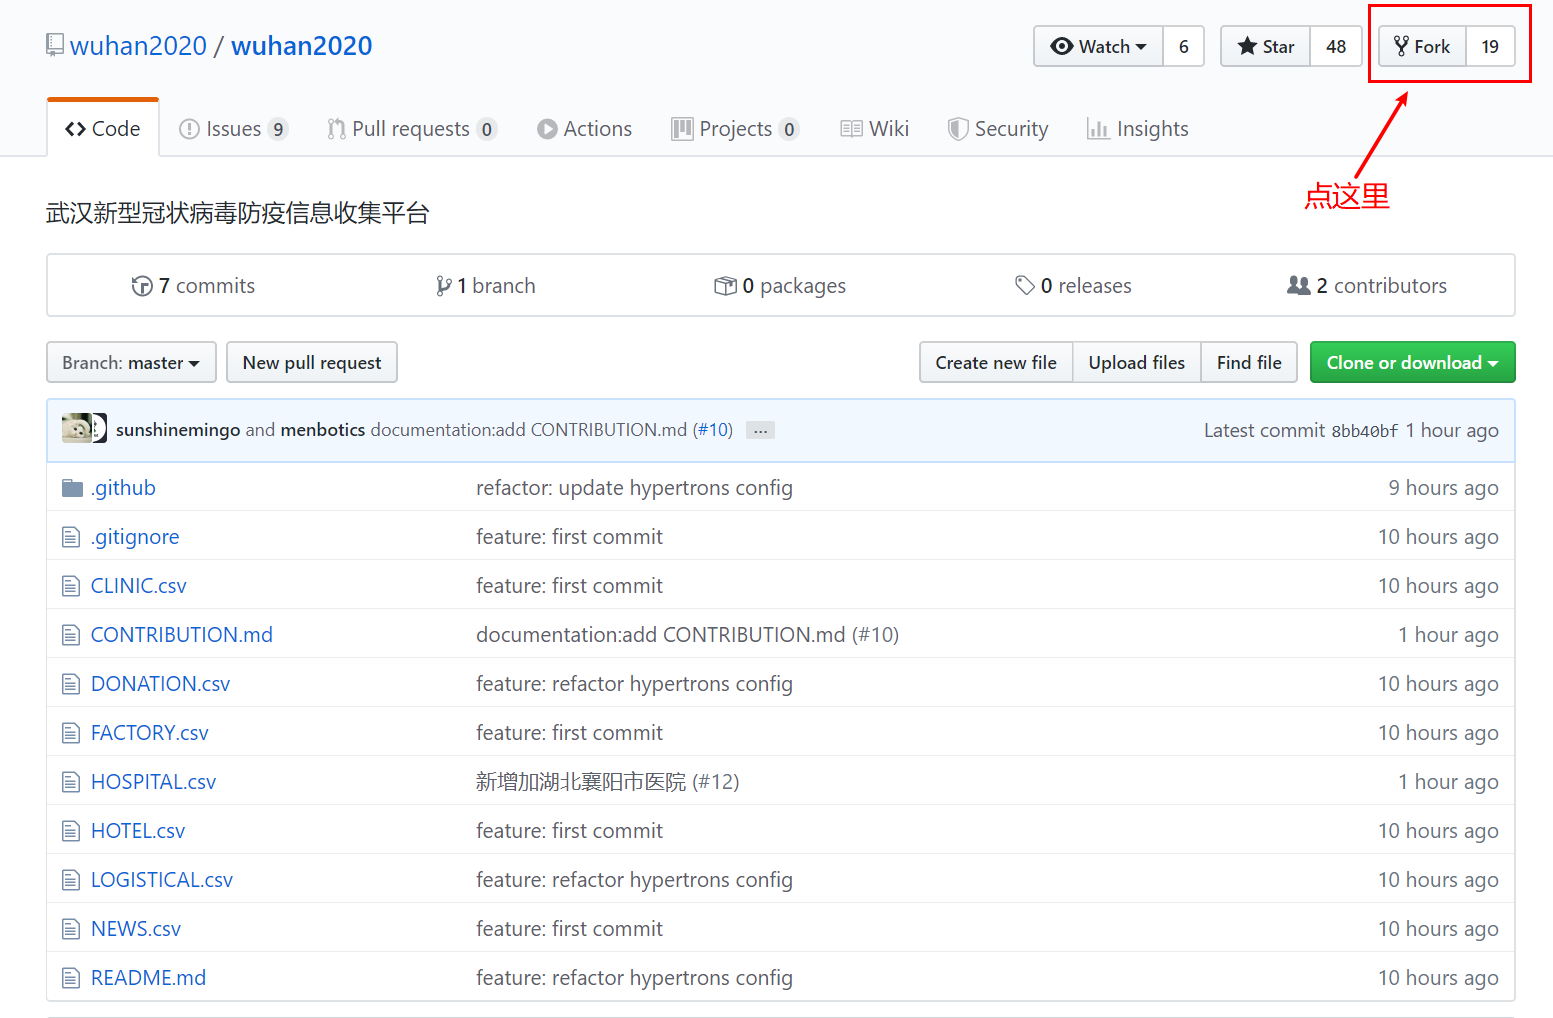This screenshot has height=1018, width=1553.
Task: Open NEWS.csv file
Action: (x=136, y=929)
